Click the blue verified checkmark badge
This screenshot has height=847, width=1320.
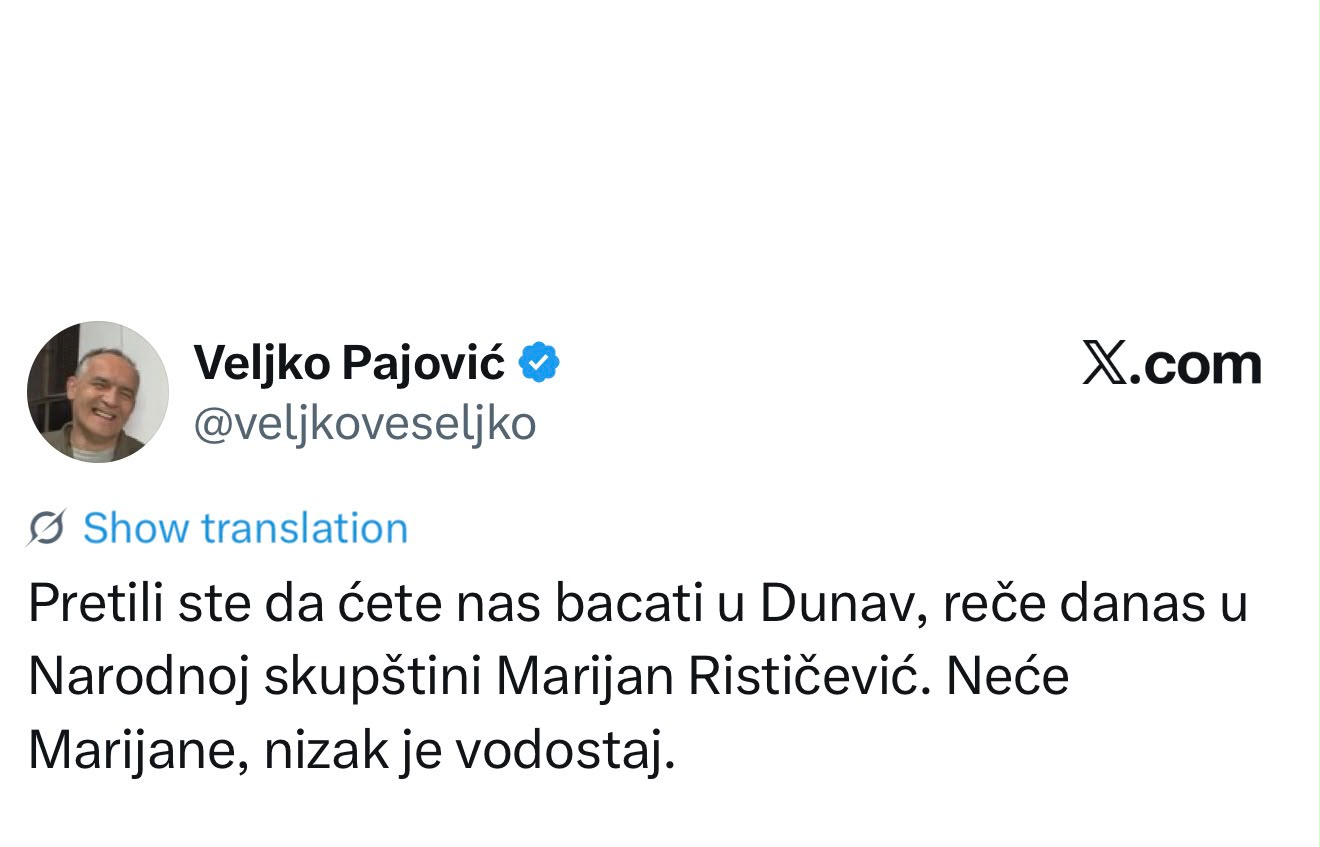tap(539, 362)
